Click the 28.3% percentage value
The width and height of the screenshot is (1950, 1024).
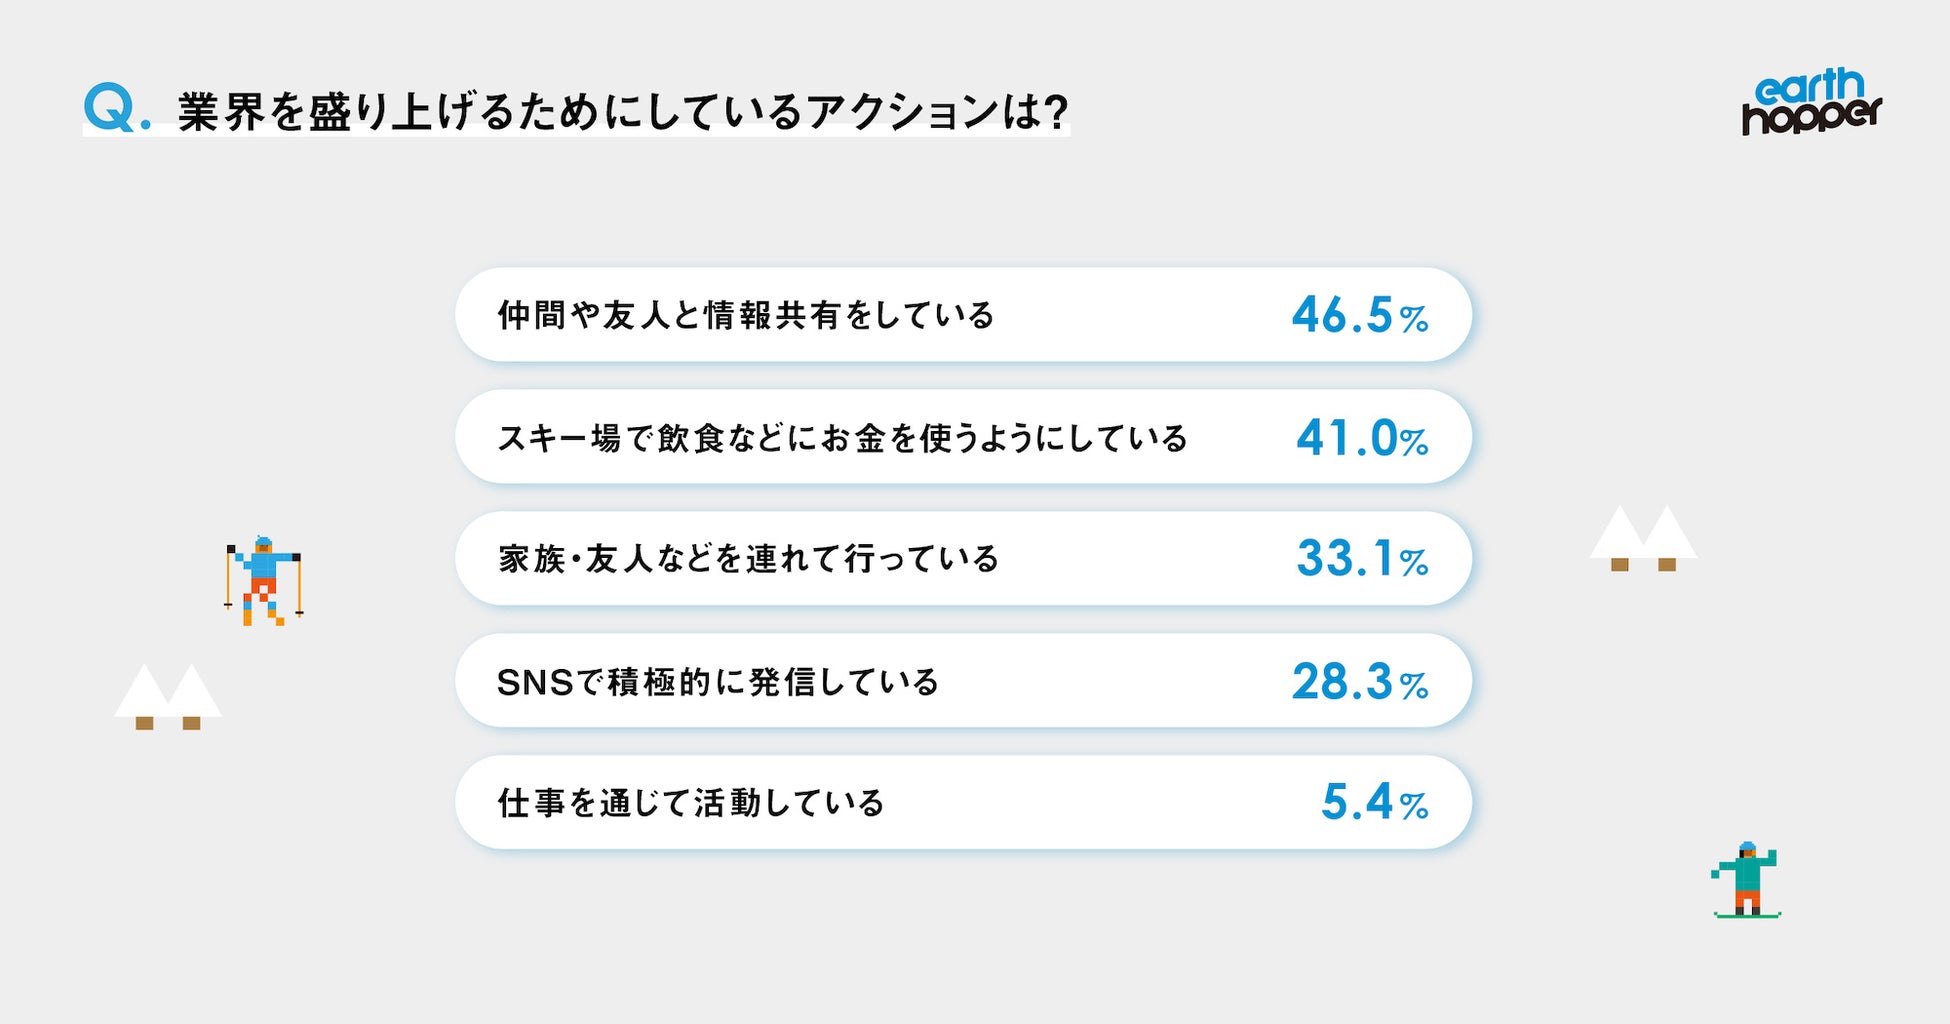(1359, 682)
